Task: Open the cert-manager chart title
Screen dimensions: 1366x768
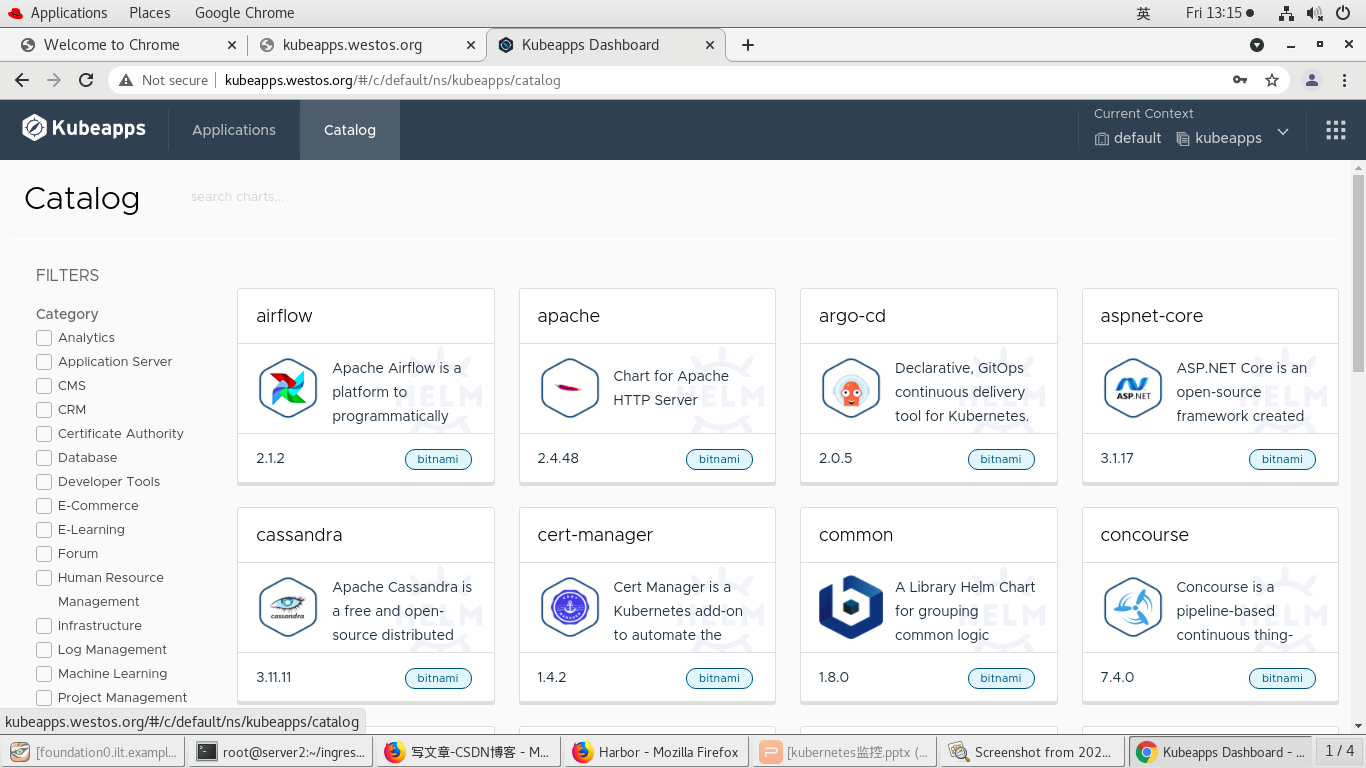Action: [x=595, y=535]
